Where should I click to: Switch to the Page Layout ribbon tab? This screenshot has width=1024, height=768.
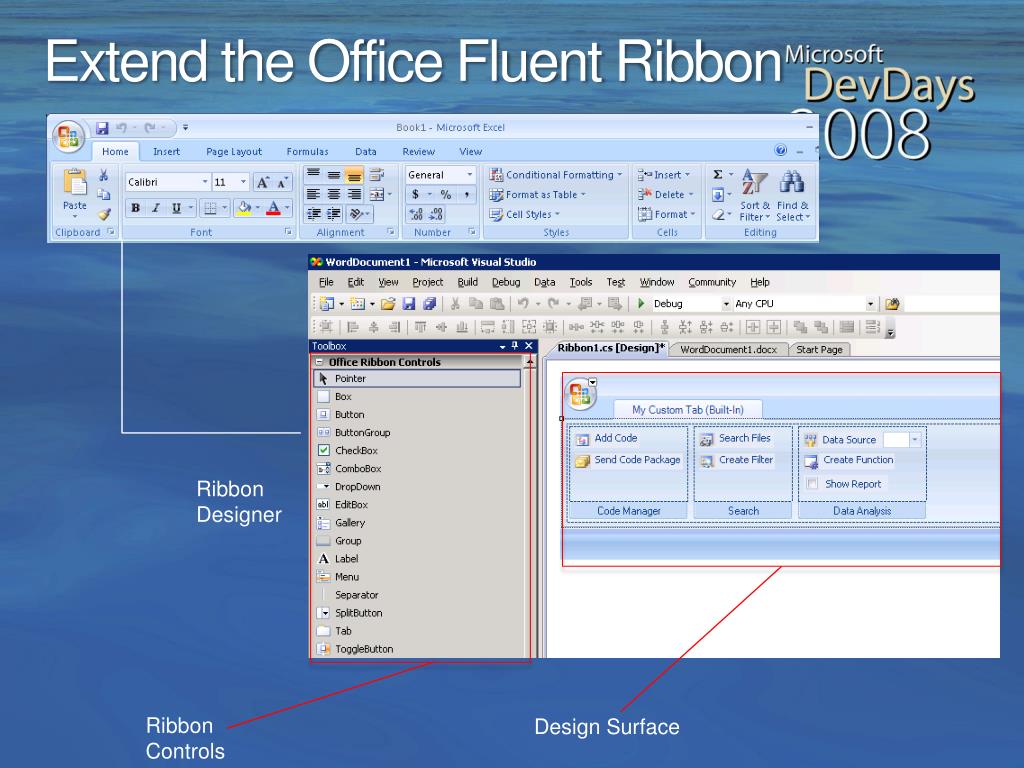(234, 152)
